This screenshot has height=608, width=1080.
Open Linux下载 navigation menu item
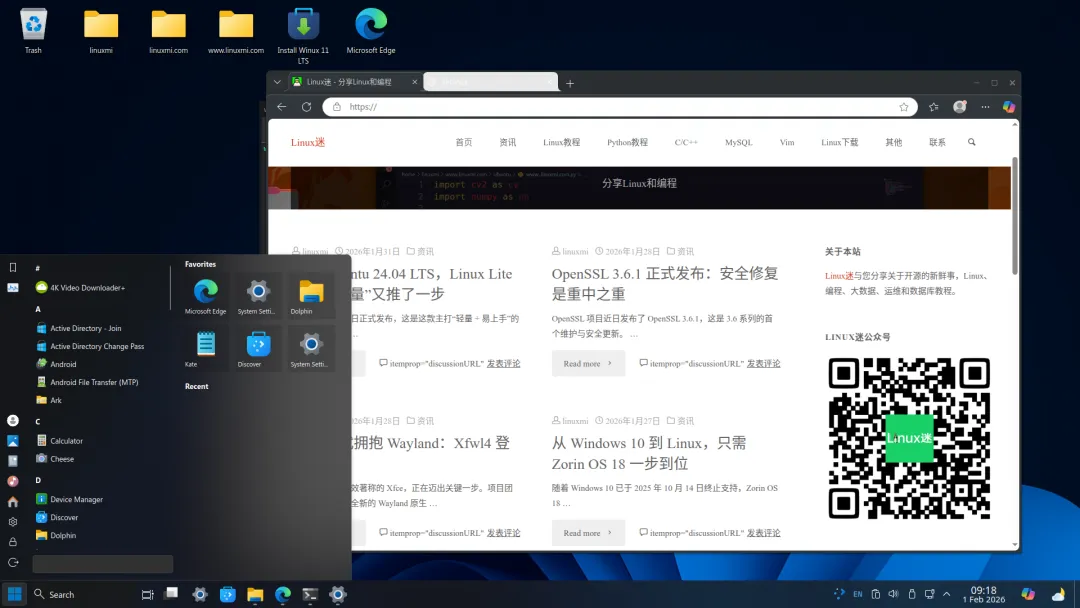coord(840,143)
